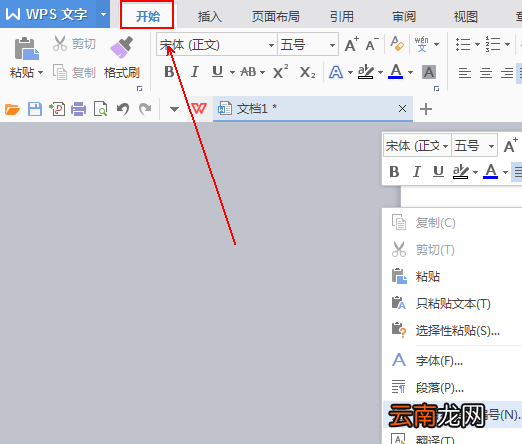Open the 插入 (Insert) ribbon tab

pos(209,16)
